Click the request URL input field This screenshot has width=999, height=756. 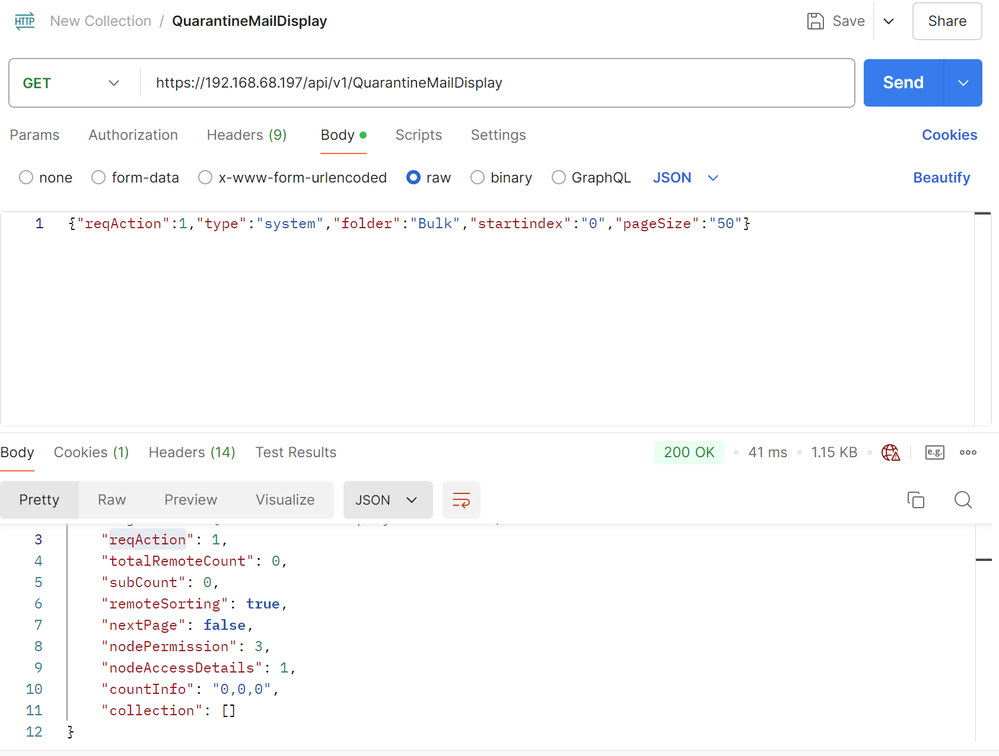tap(500, 83)
